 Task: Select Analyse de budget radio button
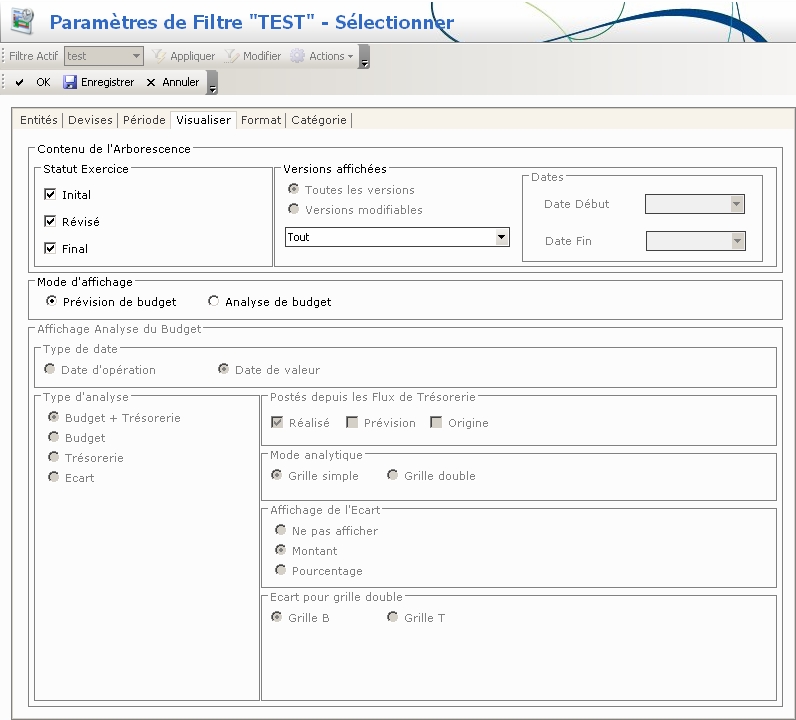tap(213, 301)
